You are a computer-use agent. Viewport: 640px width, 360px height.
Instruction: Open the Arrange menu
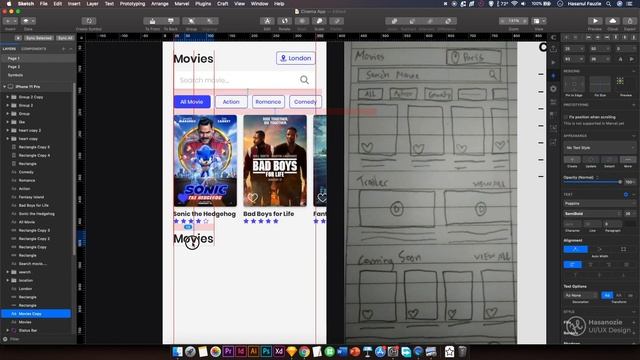pyautogui.click(x=160, y=4)
